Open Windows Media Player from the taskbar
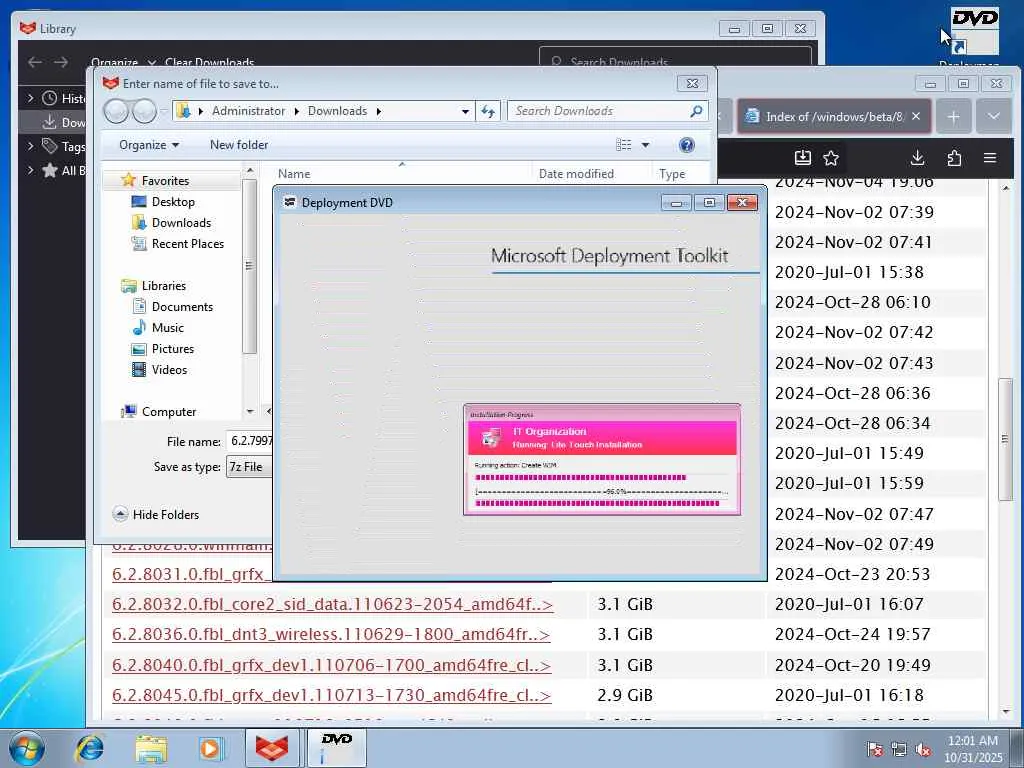Viewport: 1024px width, 768px height. pos(211,748)
